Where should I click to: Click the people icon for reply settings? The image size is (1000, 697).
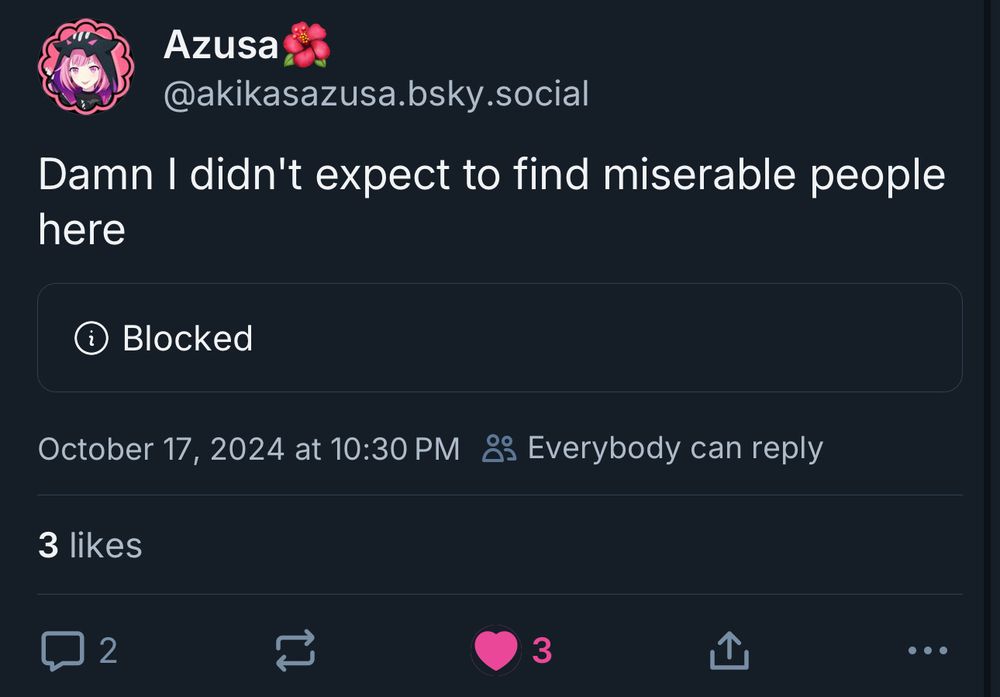click(x=499, y=448)
